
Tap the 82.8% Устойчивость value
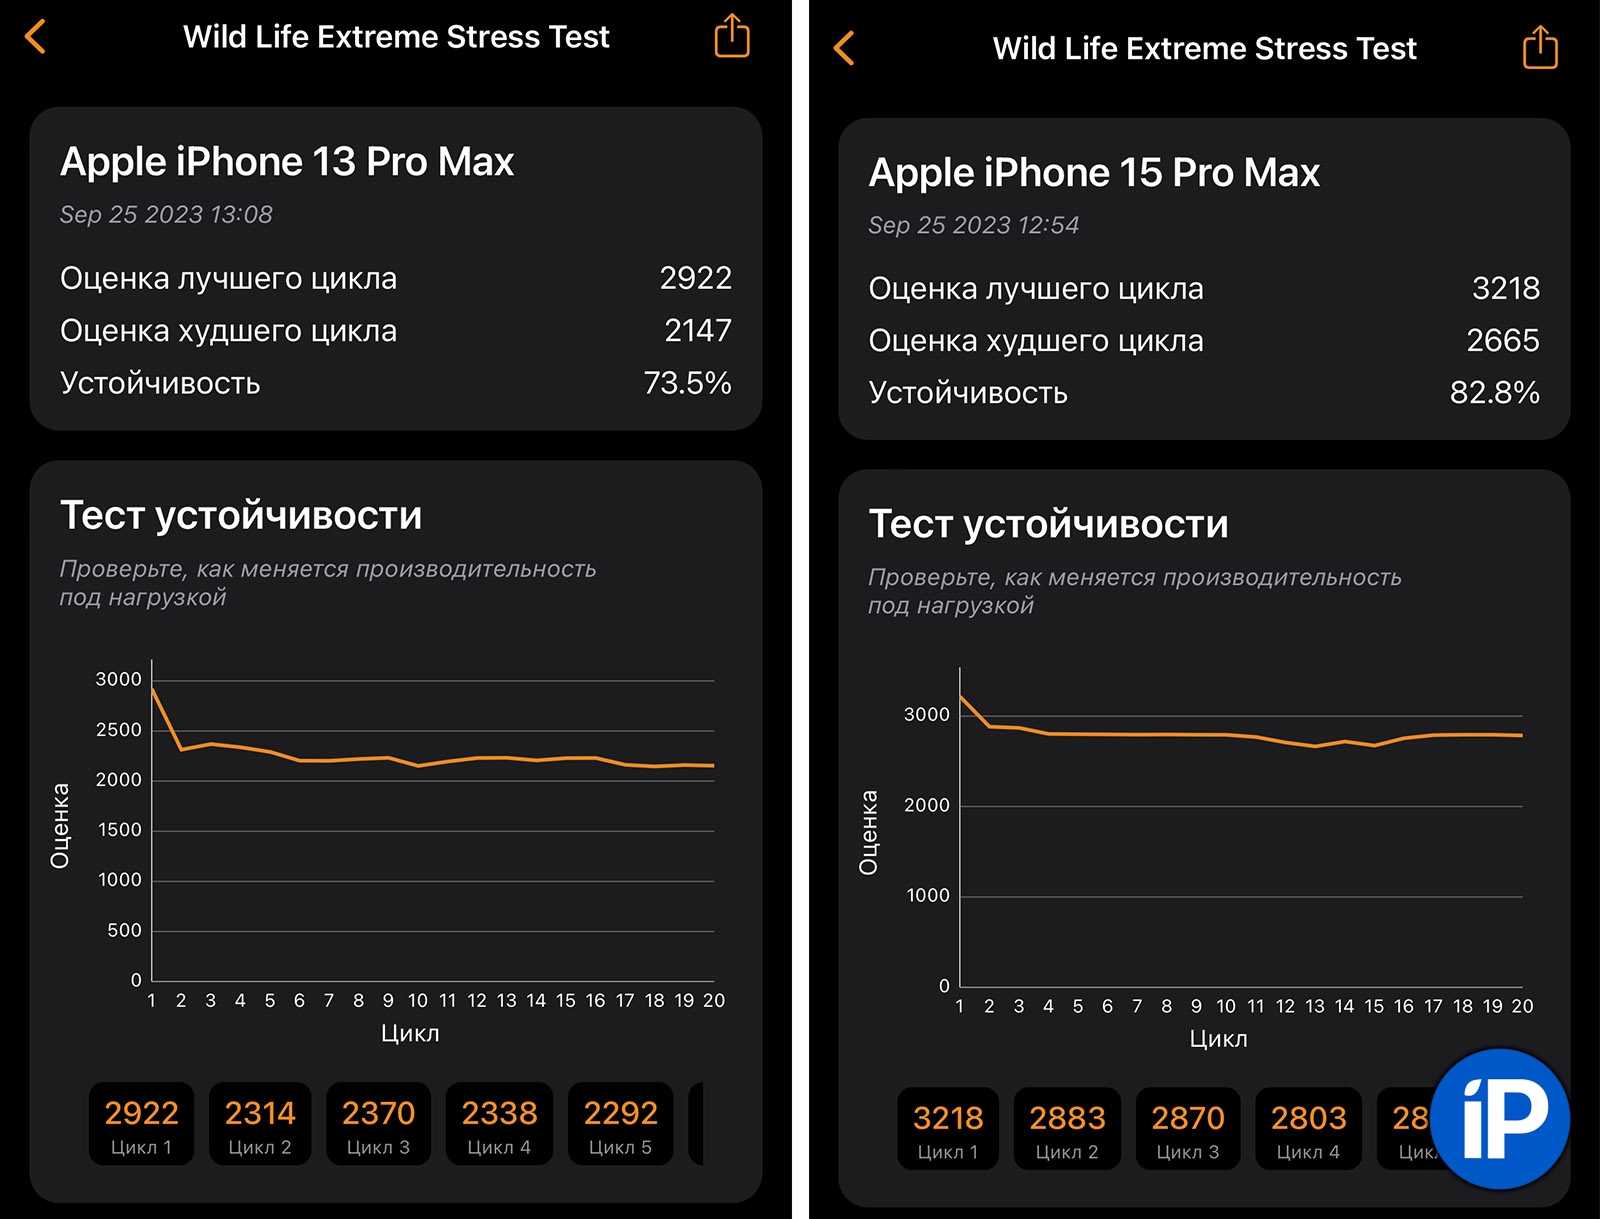(x=1494, y=393)
